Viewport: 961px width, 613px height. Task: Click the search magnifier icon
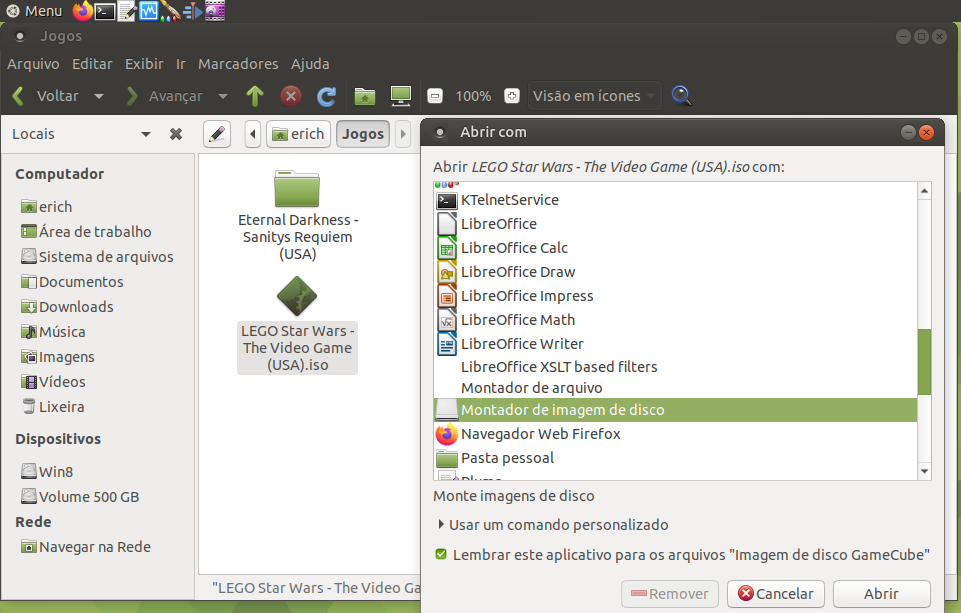[x=682, y=96]
